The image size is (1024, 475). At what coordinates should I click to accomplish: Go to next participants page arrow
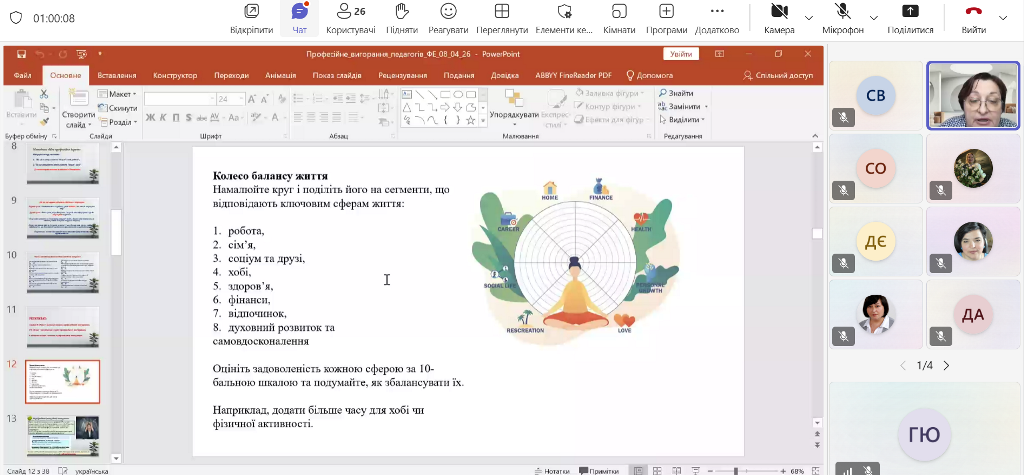coord(946,365)
